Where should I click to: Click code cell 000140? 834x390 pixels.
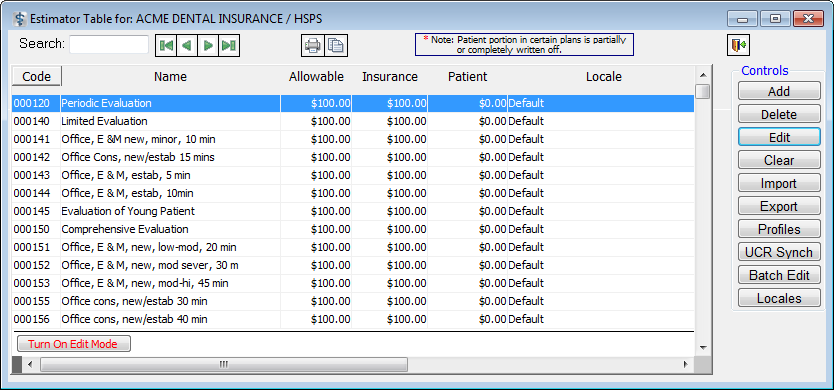click(36, 121)
